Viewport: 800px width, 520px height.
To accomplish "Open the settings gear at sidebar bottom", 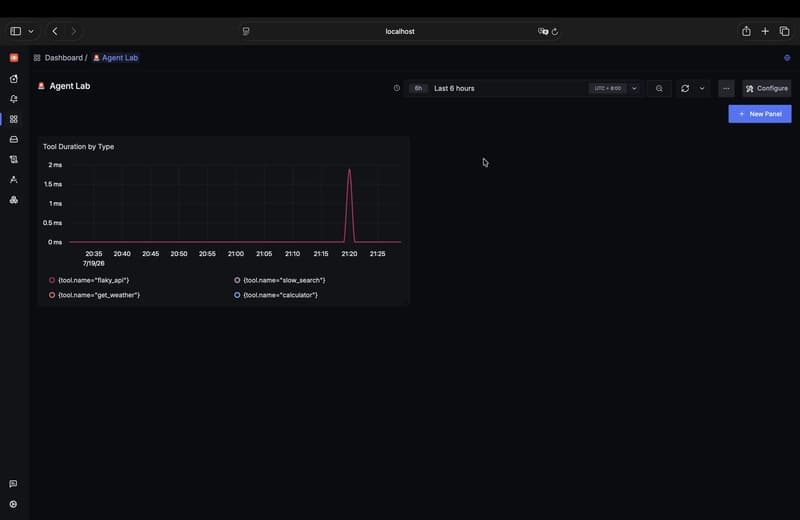I will [13, 504].
